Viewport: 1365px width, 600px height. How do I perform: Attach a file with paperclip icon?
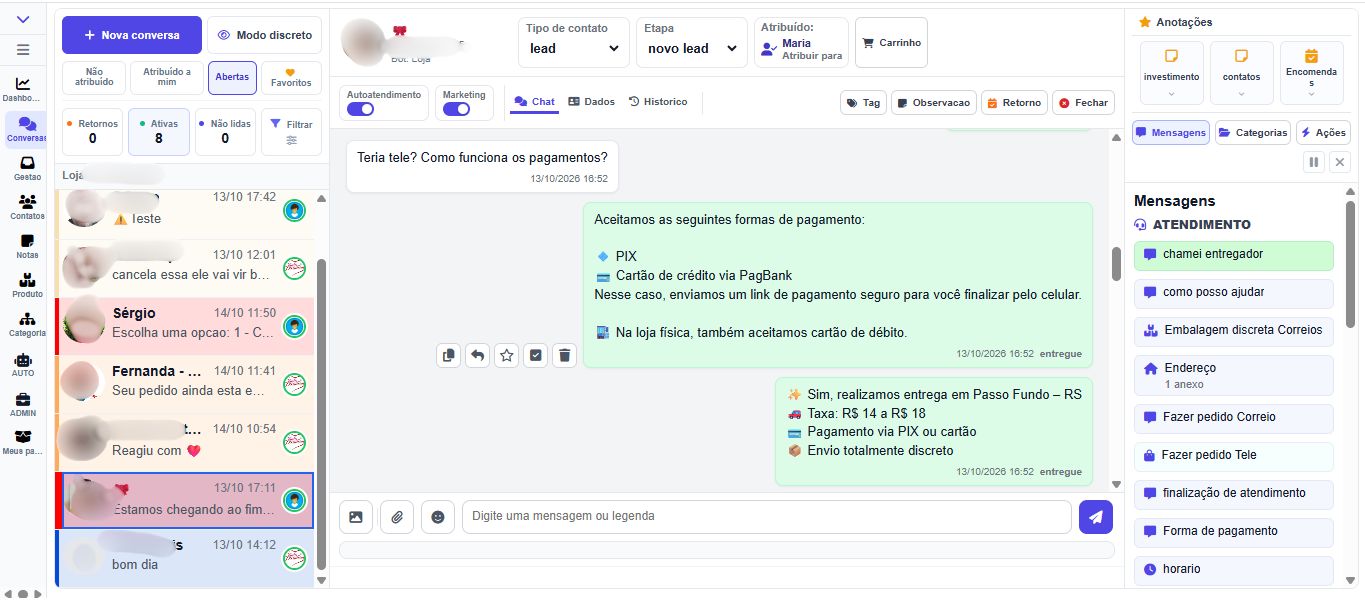[x=397, y=517]
